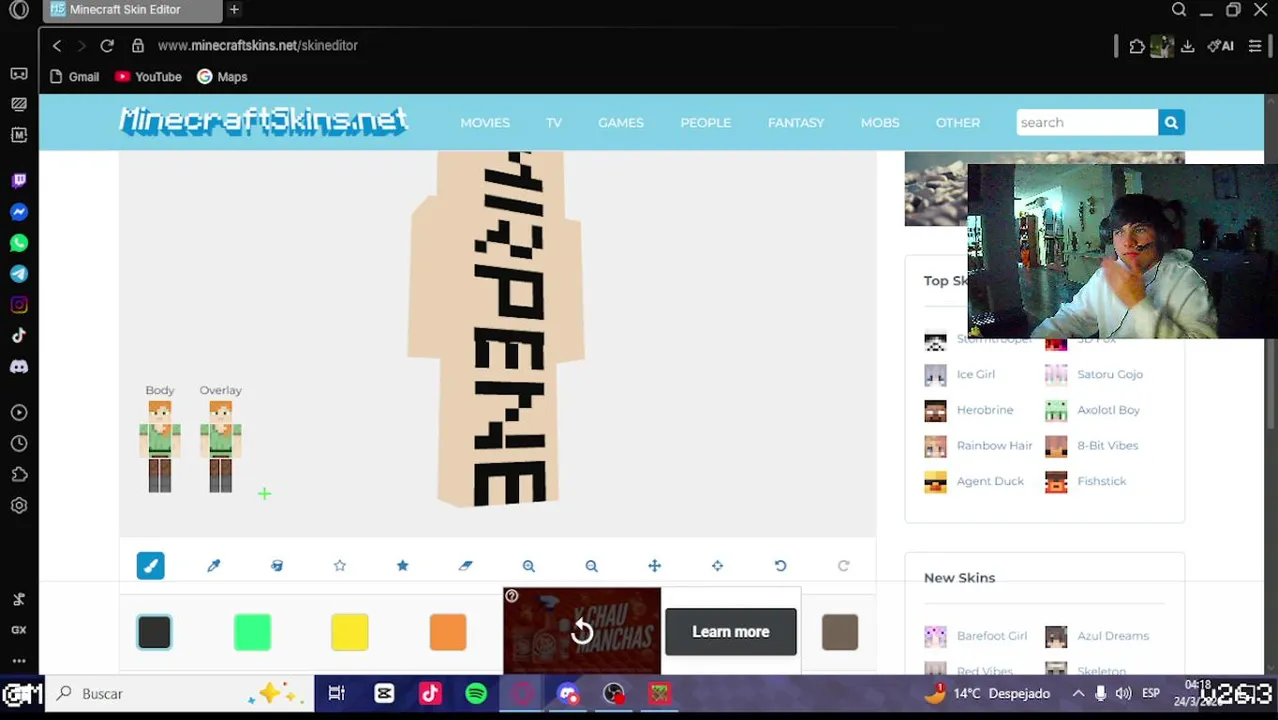Open Discord in the Opera sidebar

tap(19, 367)
